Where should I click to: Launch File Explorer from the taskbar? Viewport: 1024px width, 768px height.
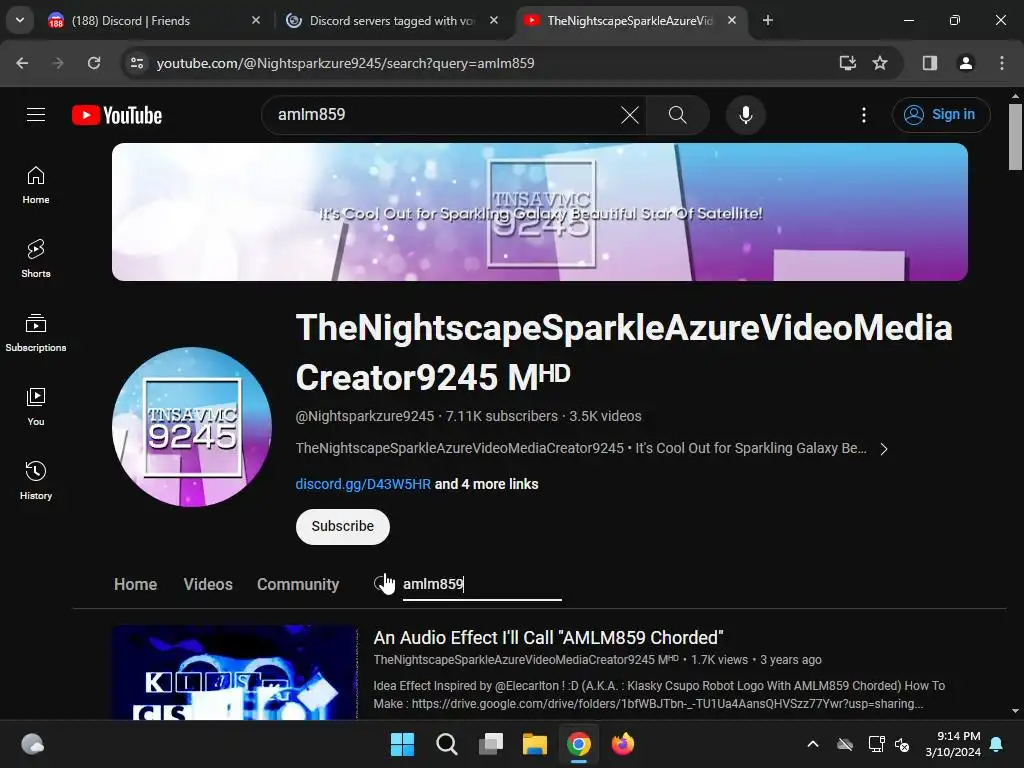(535, 744)
